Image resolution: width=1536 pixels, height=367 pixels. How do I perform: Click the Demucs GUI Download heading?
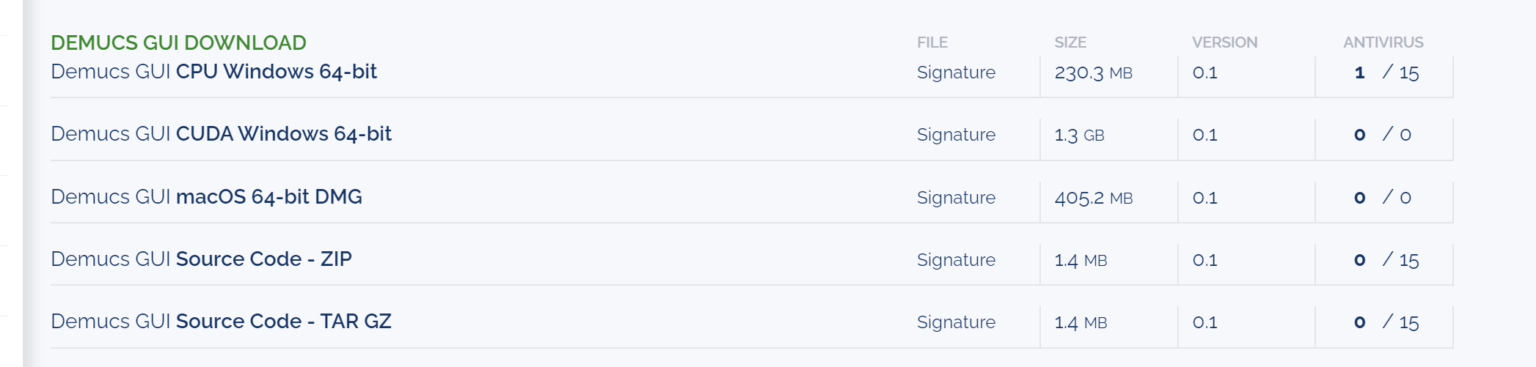pyautogui.click(x=178, y=43)
